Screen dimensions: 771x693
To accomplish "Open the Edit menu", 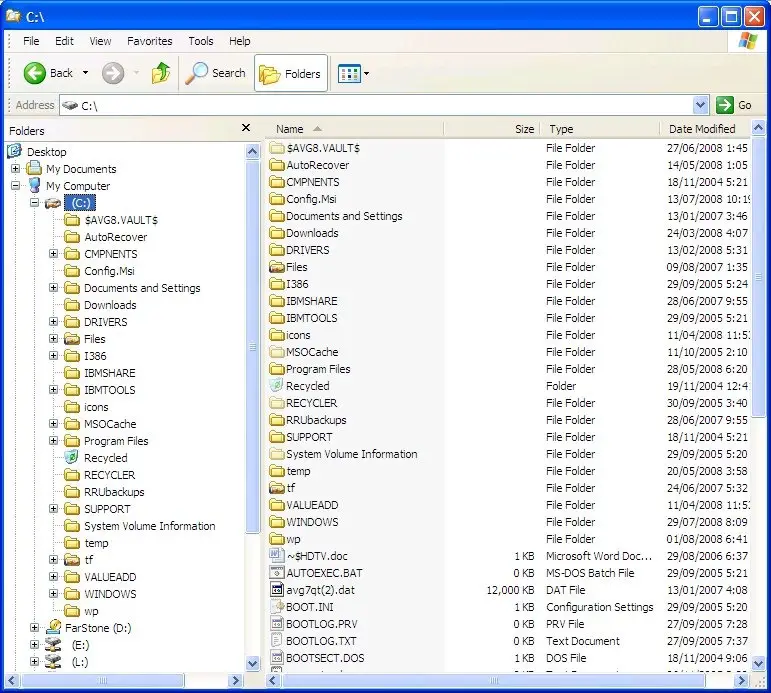I will click(x=64, y=41).
